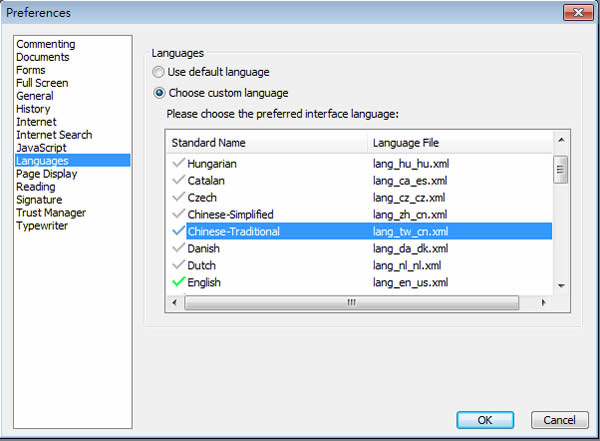
Task: Click the horizontal scrollbar right arrow
Action: 543,302
